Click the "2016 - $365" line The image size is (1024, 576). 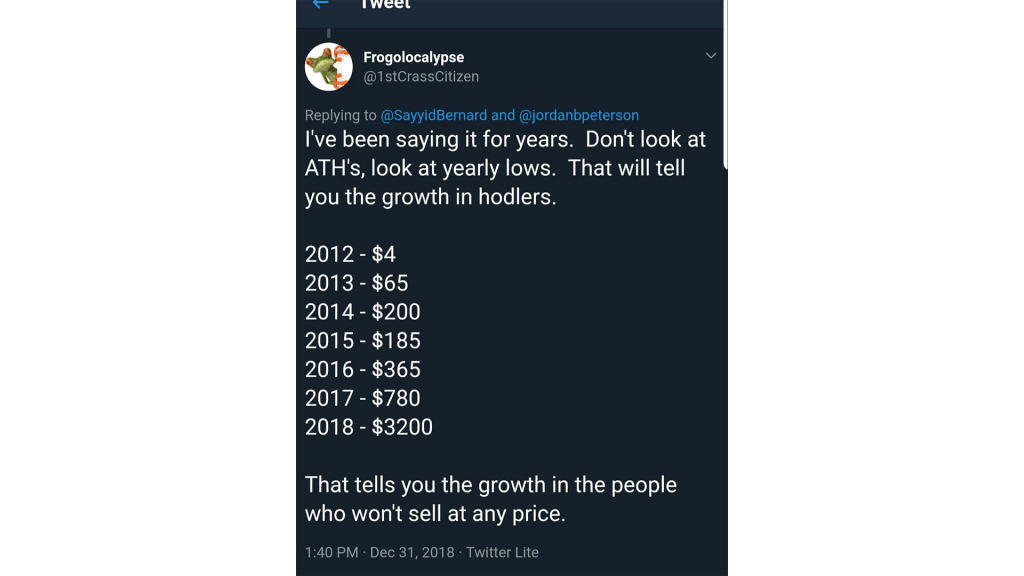362,370
